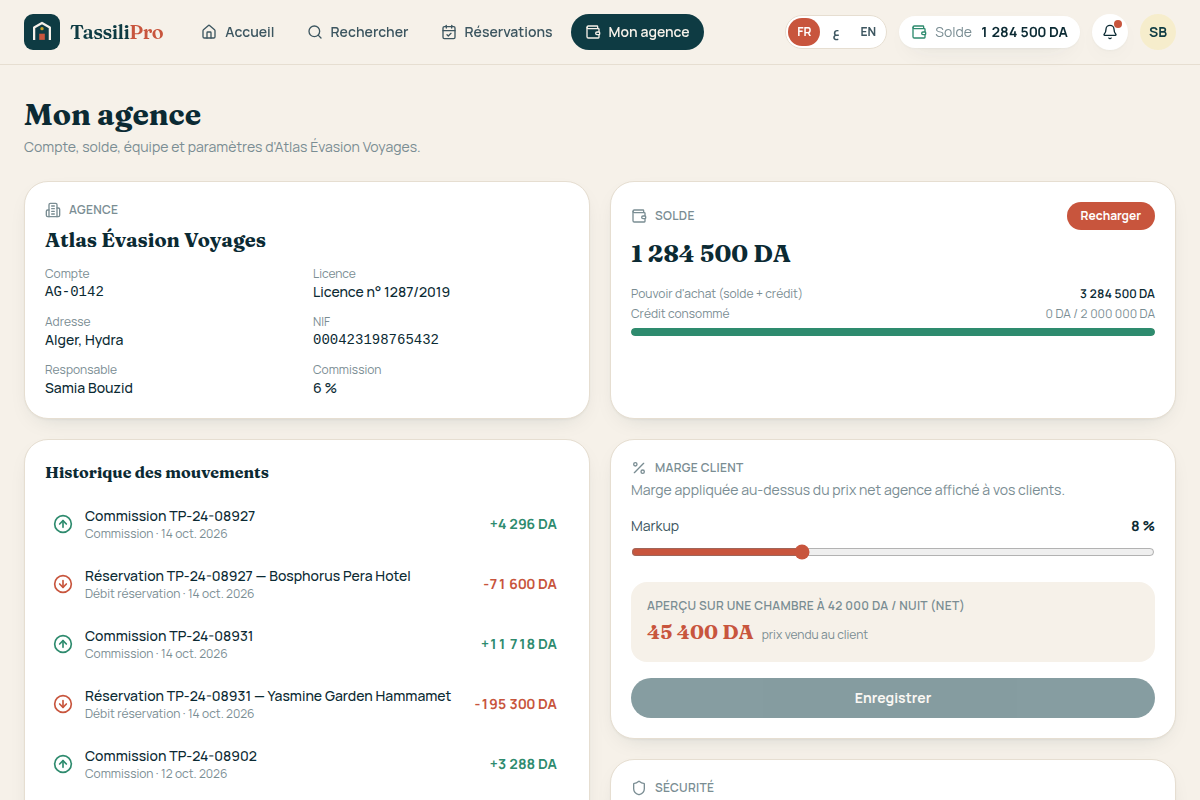Click up-arrow icon for Commission TP-24-08931
This screenshot has width=1200, height=800.
click(63, 644)
